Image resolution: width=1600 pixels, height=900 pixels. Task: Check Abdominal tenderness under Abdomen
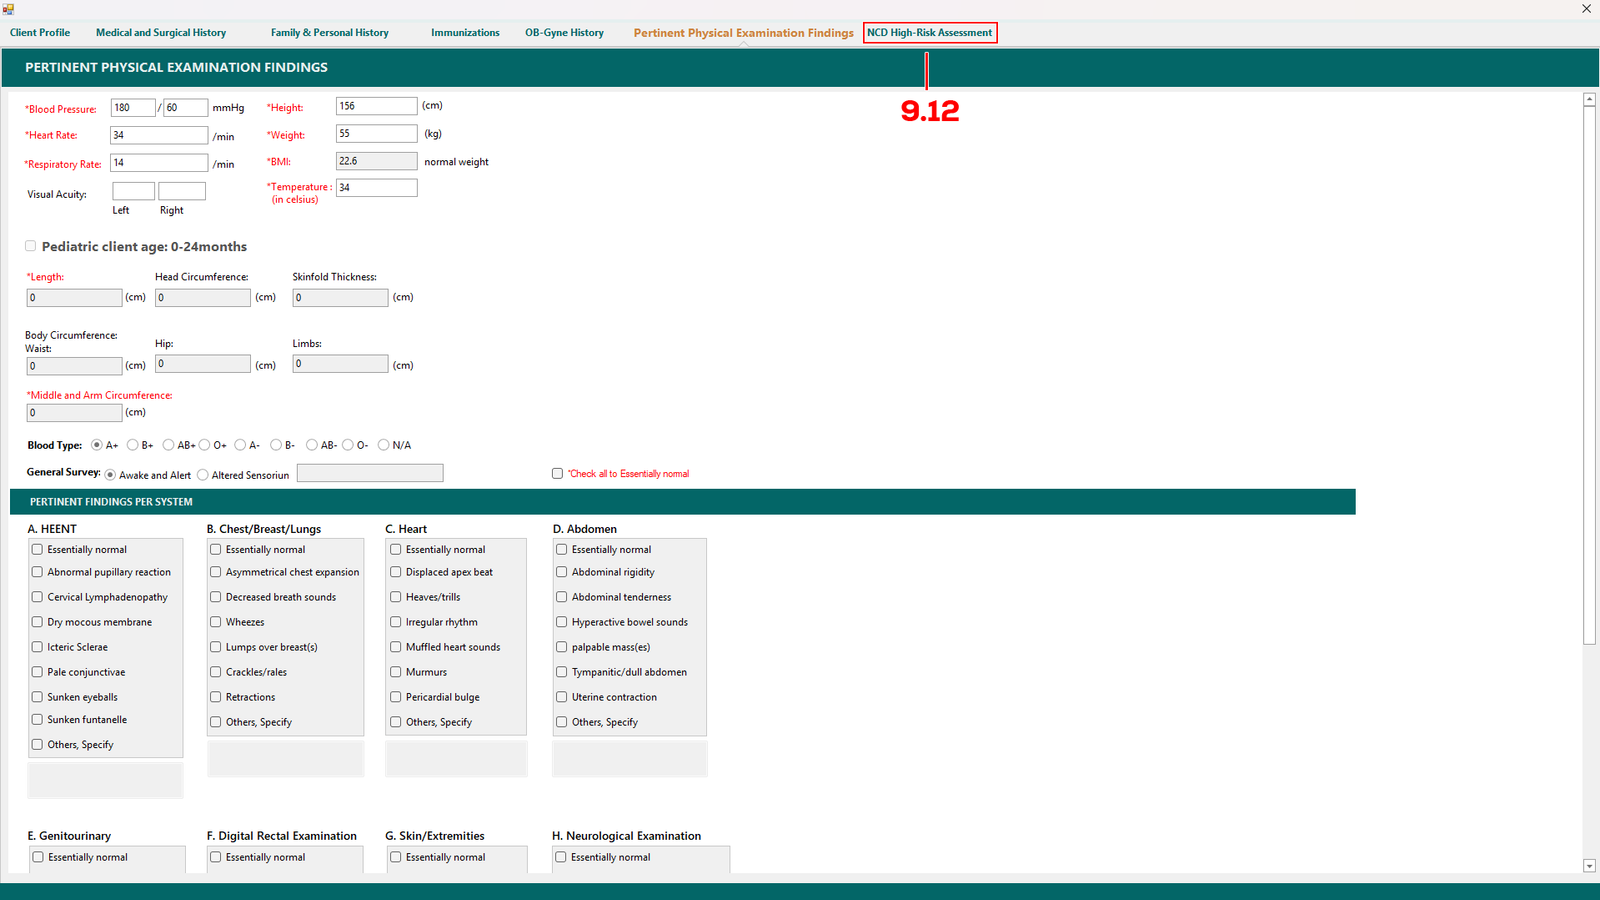(562, 597)
